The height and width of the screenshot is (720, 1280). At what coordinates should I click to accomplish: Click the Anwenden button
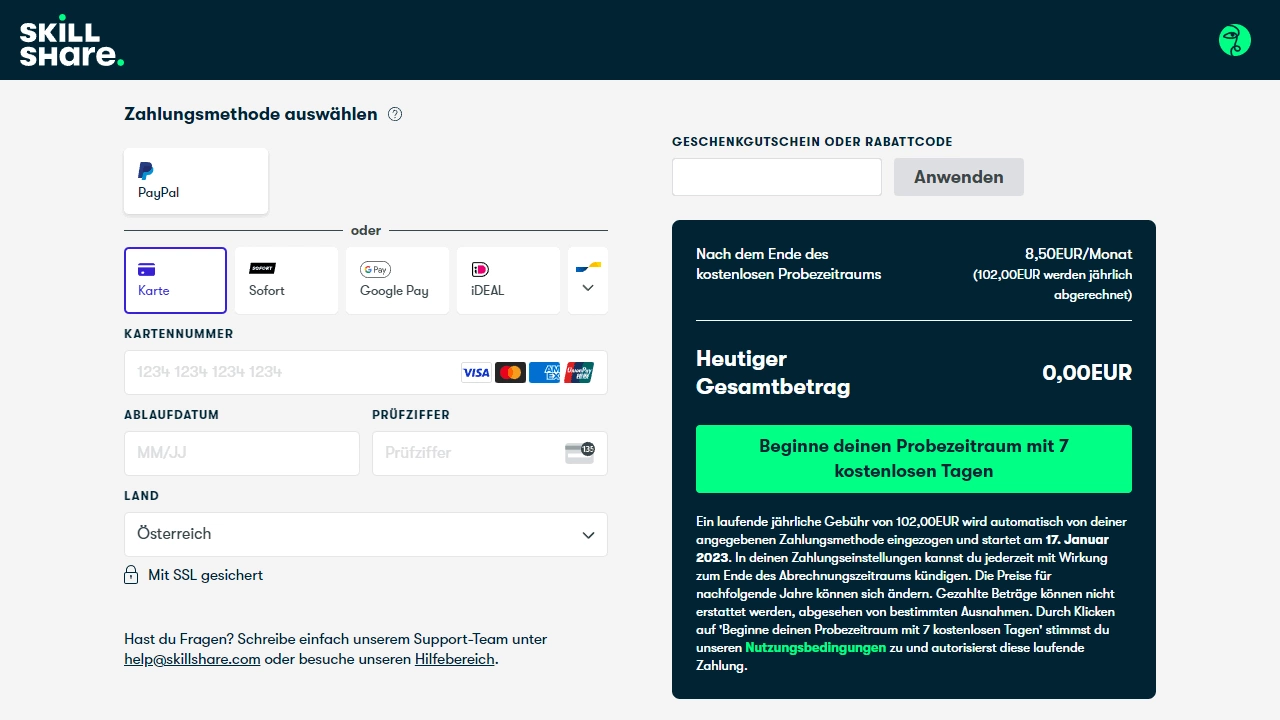[959, 177]
